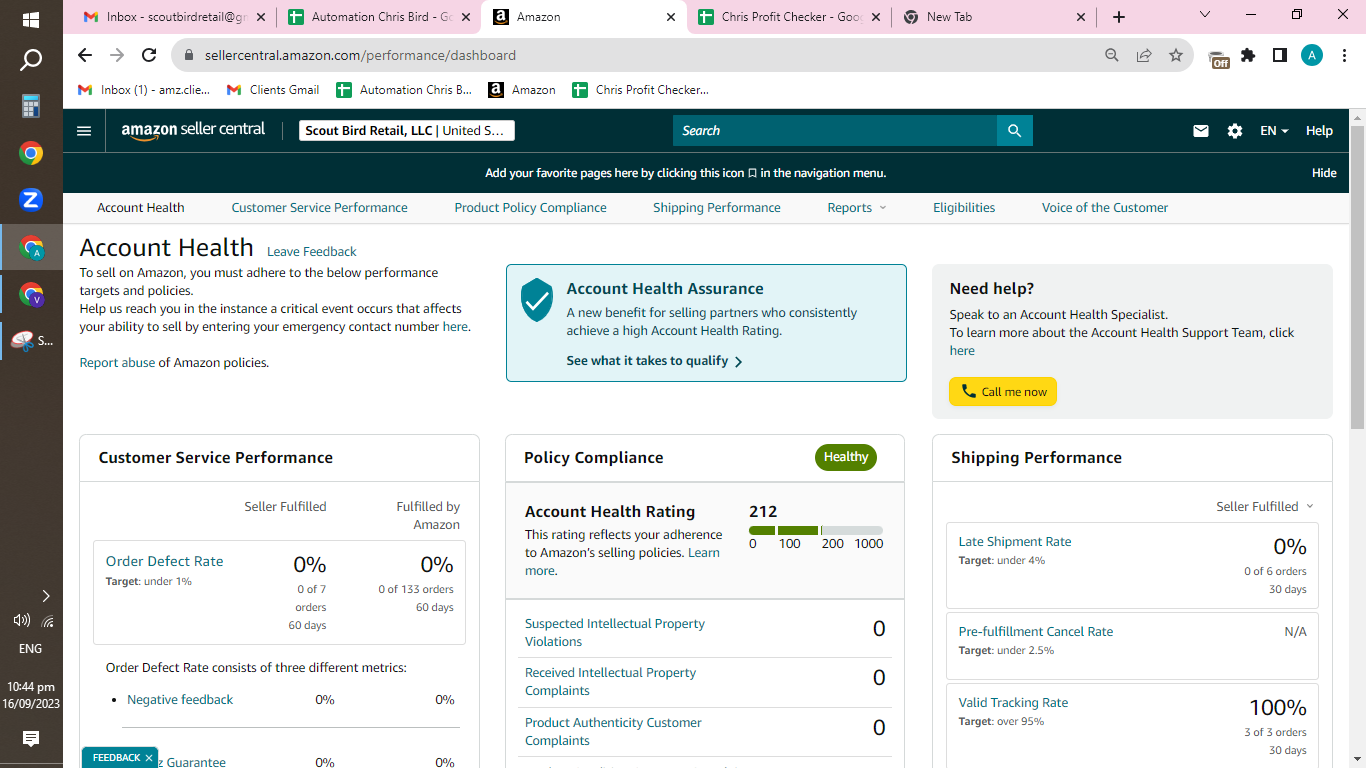Switch to the Chrome window with V badge
This screenshot has width=1366, height=768.
pyautogui.click(x=31, y=295)
